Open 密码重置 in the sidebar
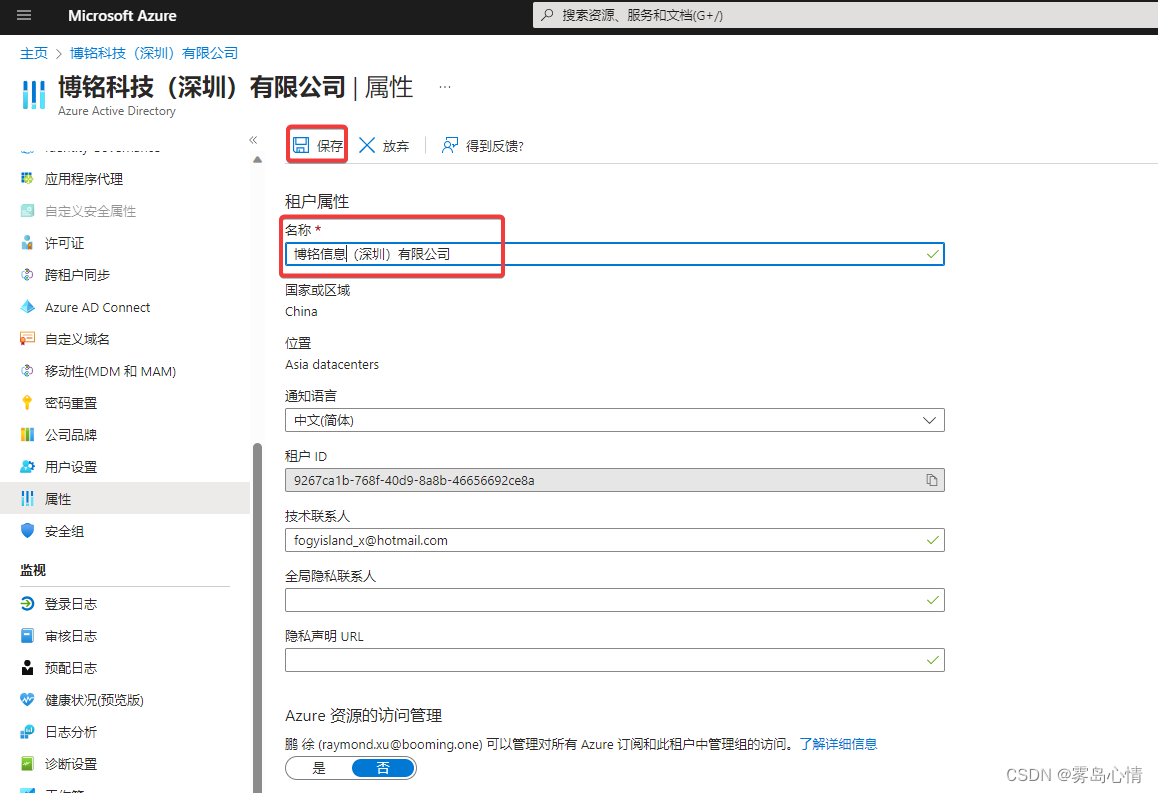 click(71, 402)
